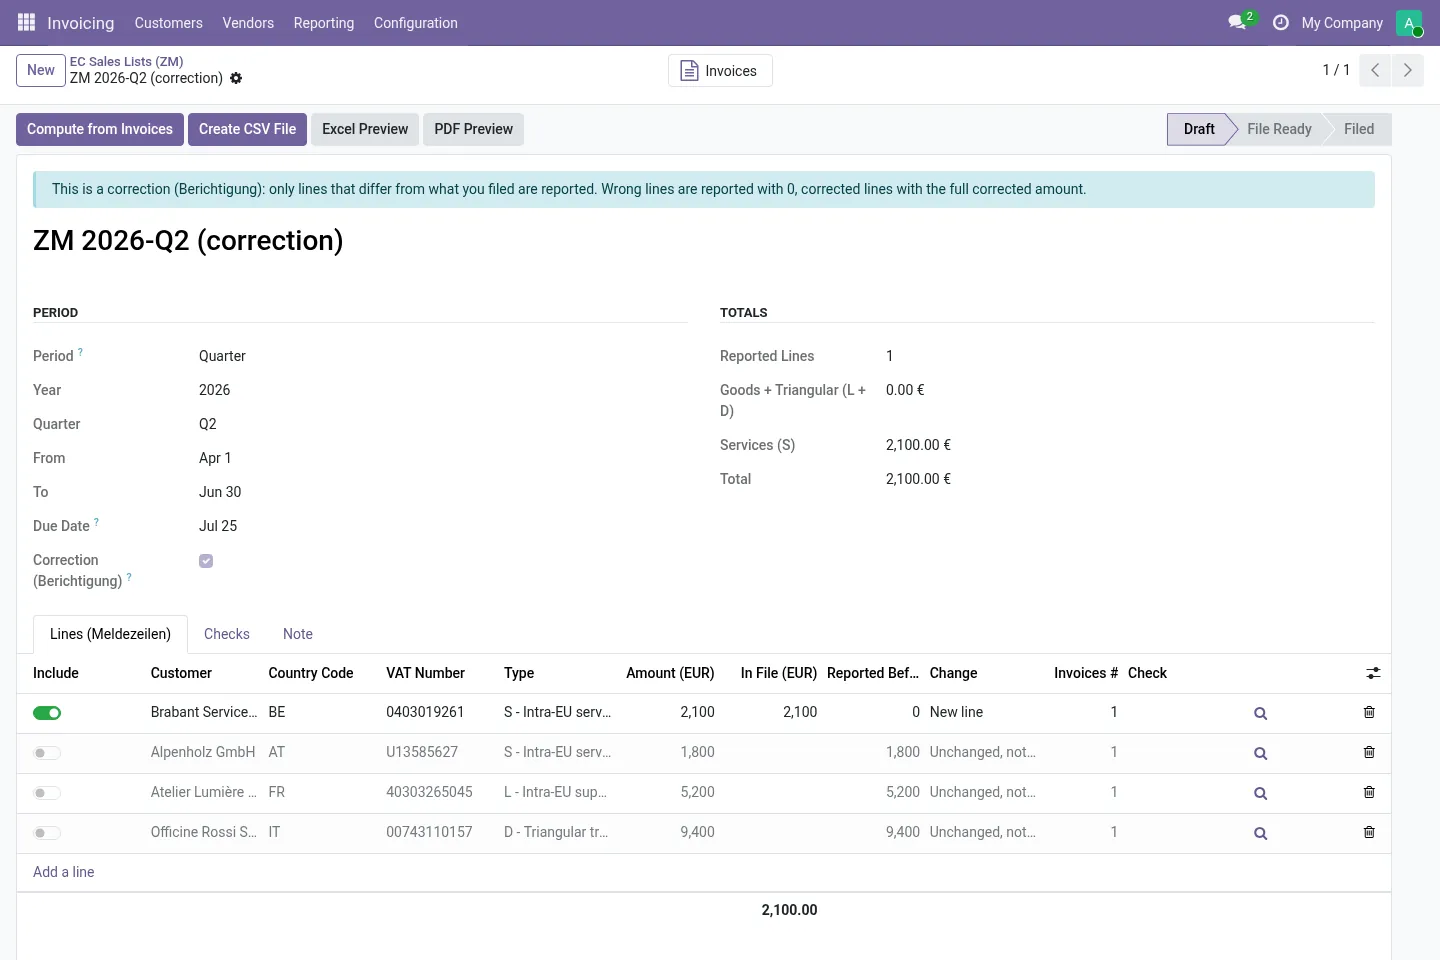Delete the Atelier Lumière line
This screenshot has width=1440, height=960.
click(x=1369, y=792)
